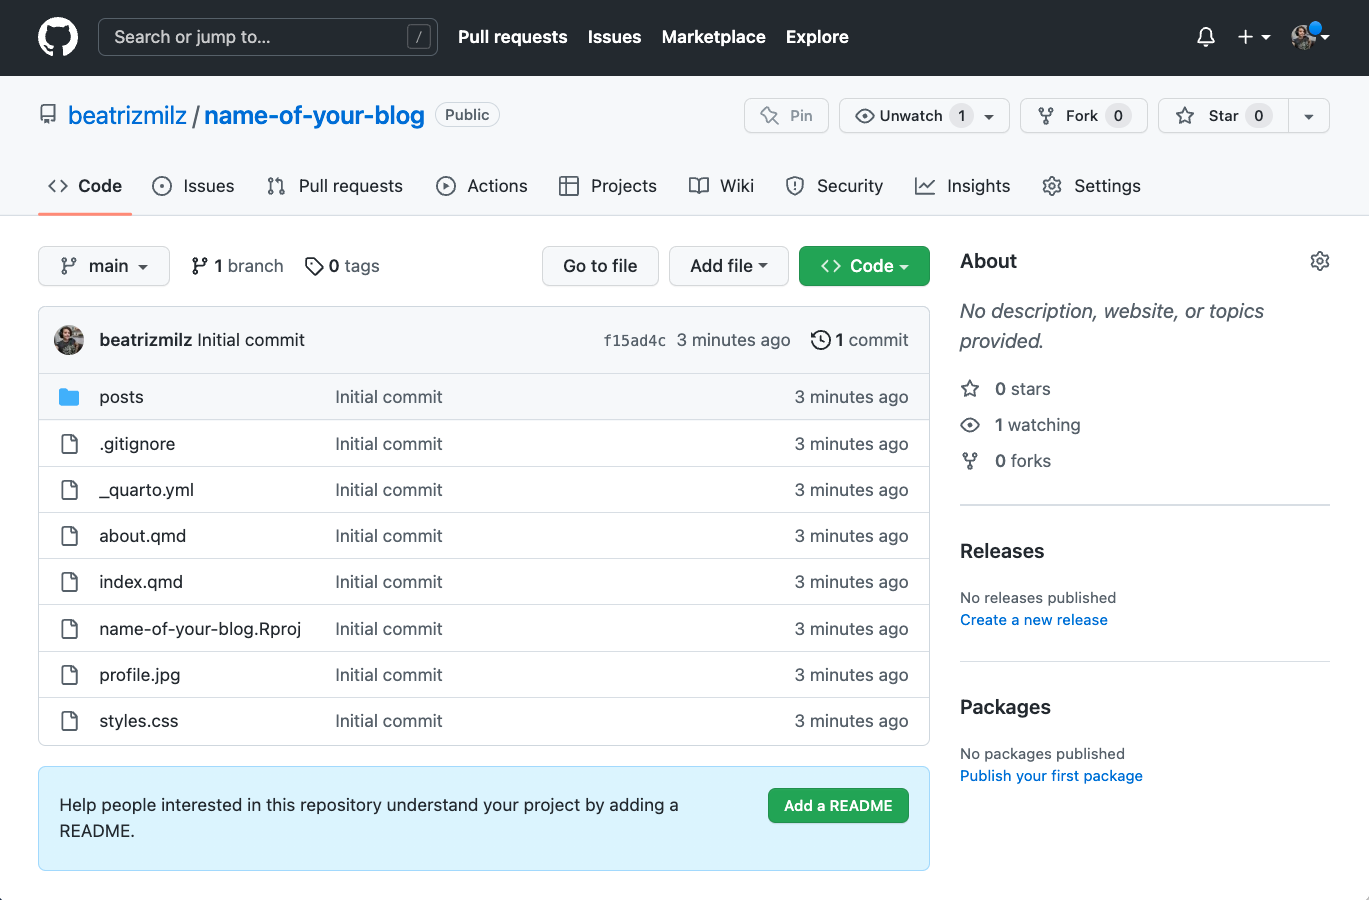Open the name-of-your-blog repository link
The width and height of the screenshot is (1369, 900).
tap(314, 116)
